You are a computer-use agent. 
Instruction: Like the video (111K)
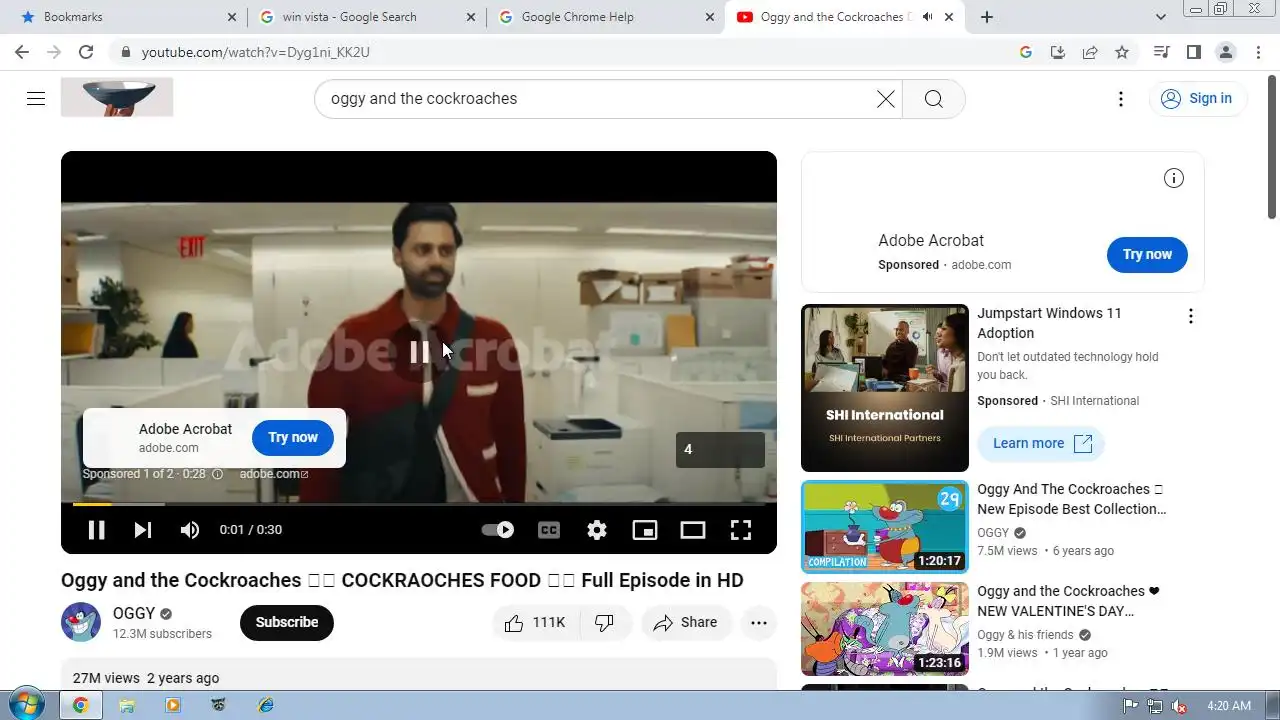535,623
